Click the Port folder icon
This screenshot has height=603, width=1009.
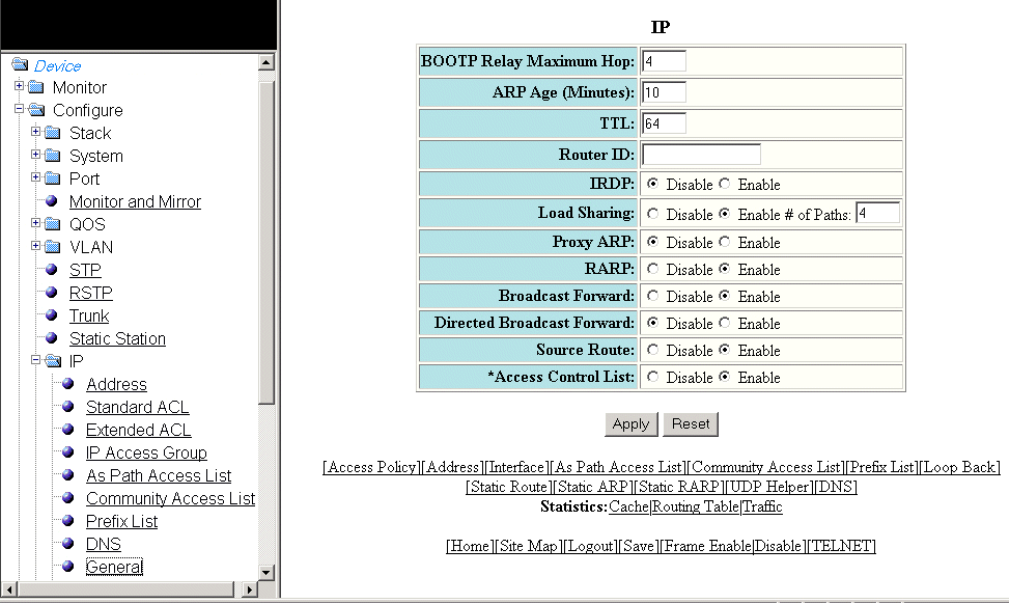coord(53,178)
